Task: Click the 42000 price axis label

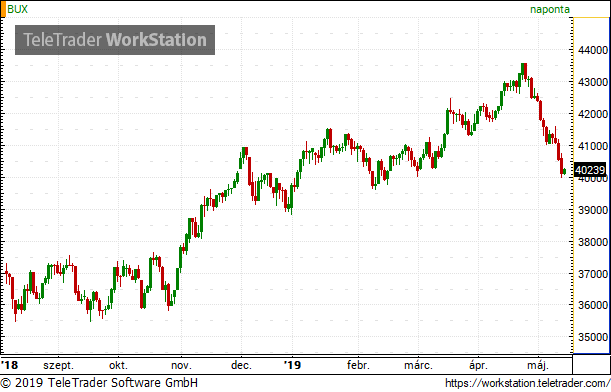Action: tap(593, 114)
